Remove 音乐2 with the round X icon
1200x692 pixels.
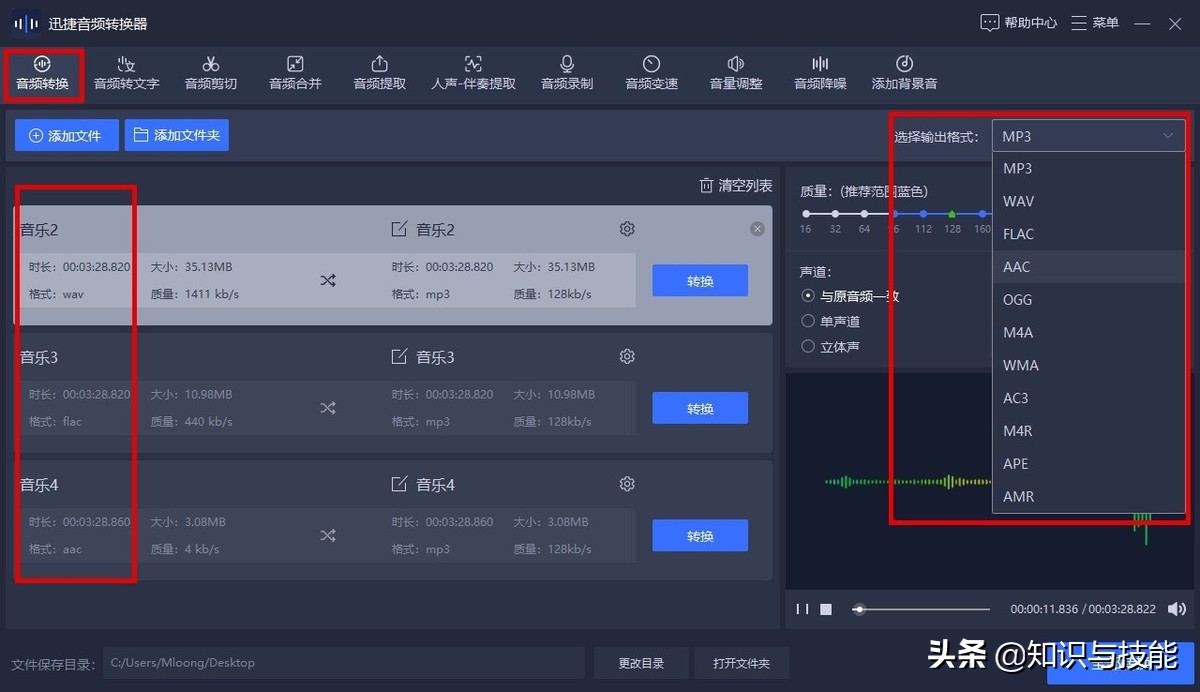[757, 229]
